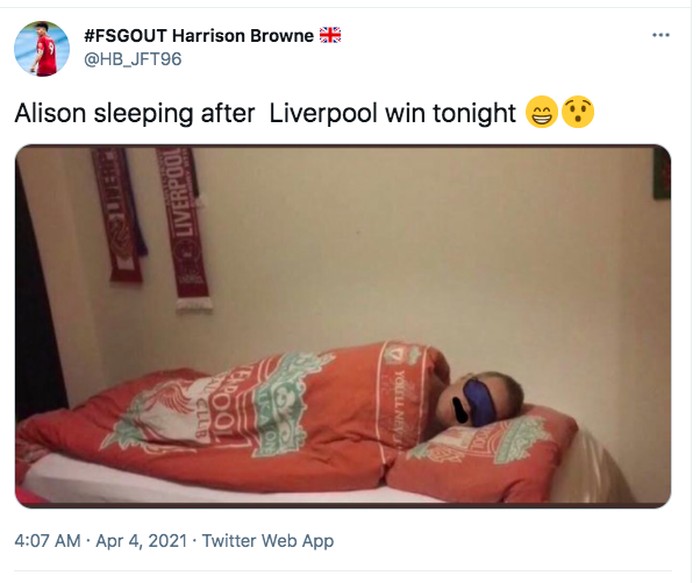Click the #FSGOUT text in the display name
The image size is (700, 583).
pos(125,36)
